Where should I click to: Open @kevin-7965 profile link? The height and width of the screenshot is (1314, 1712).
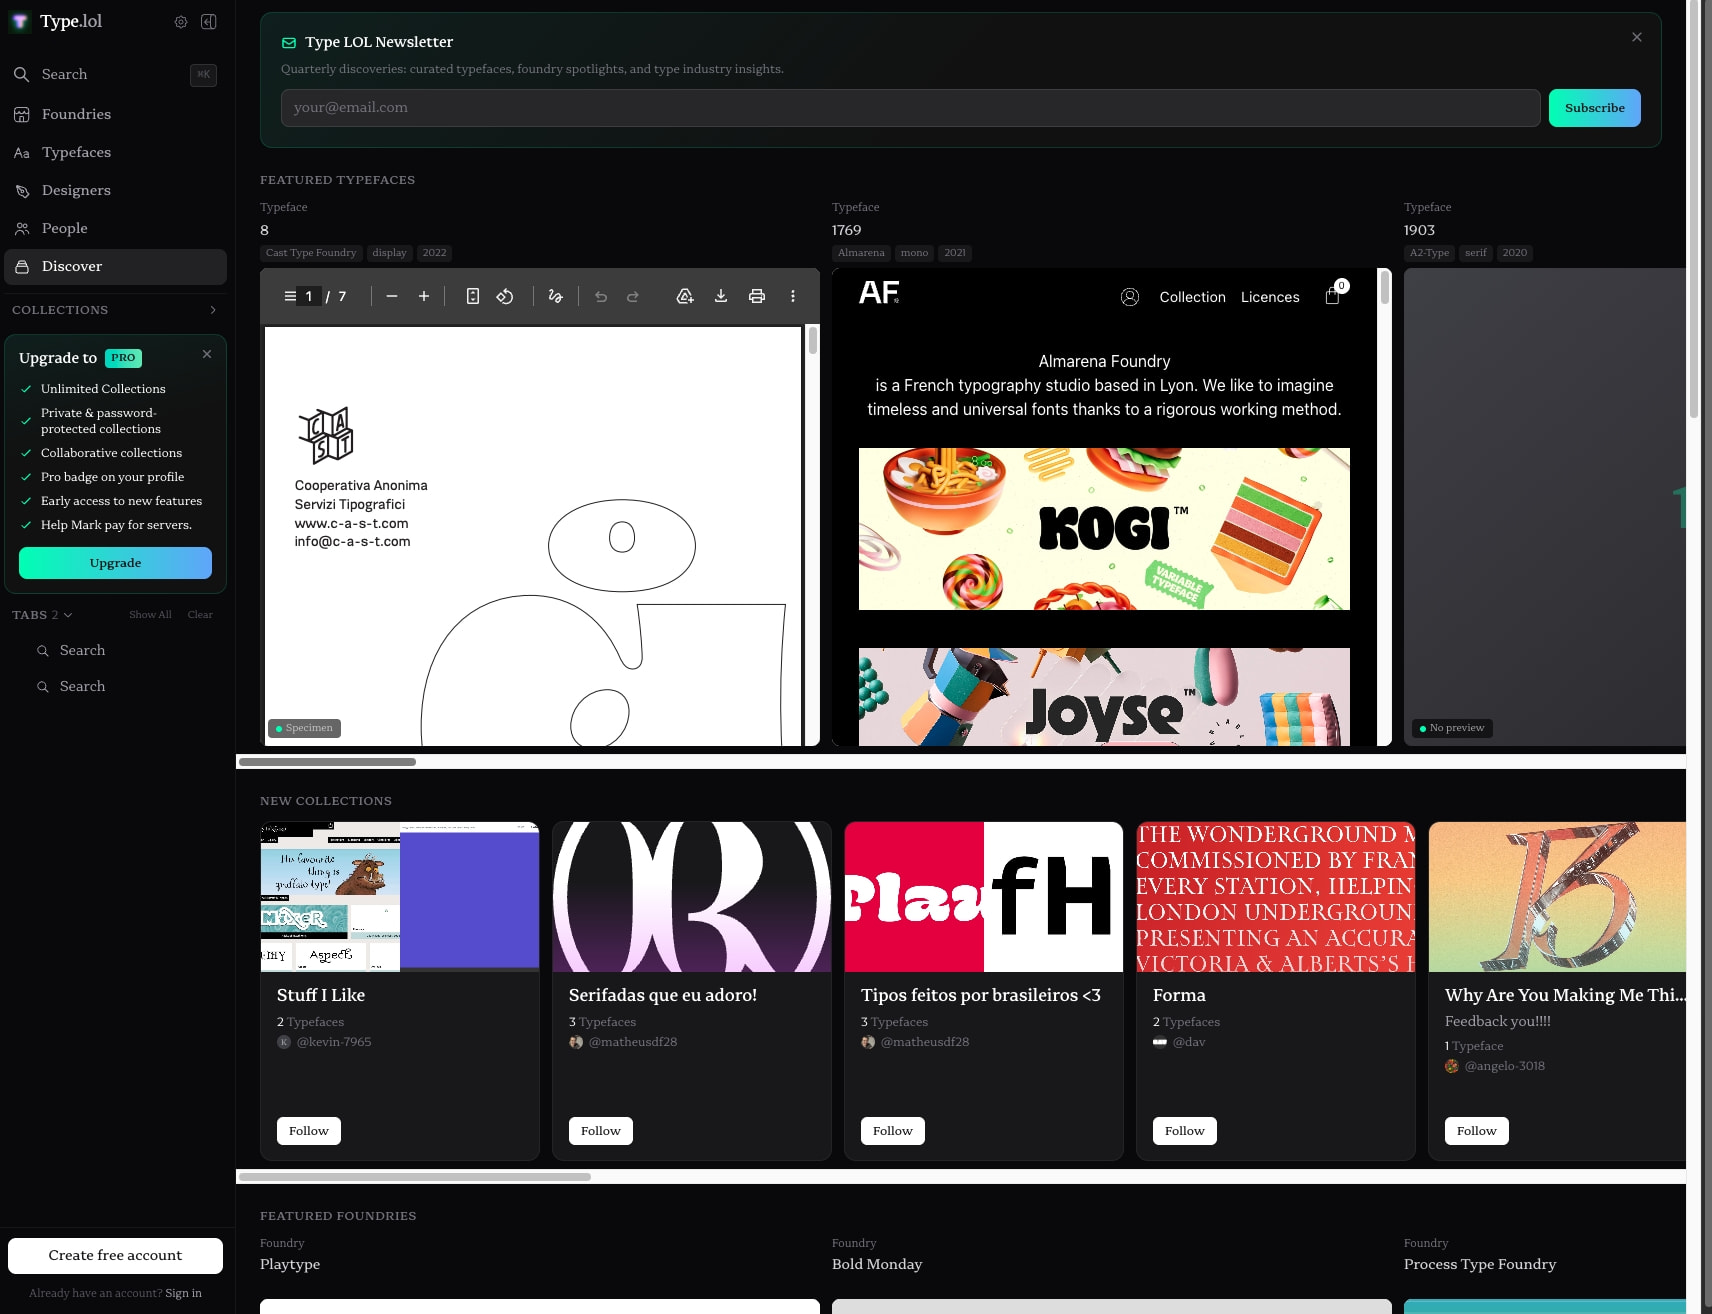pos(334,1042)
